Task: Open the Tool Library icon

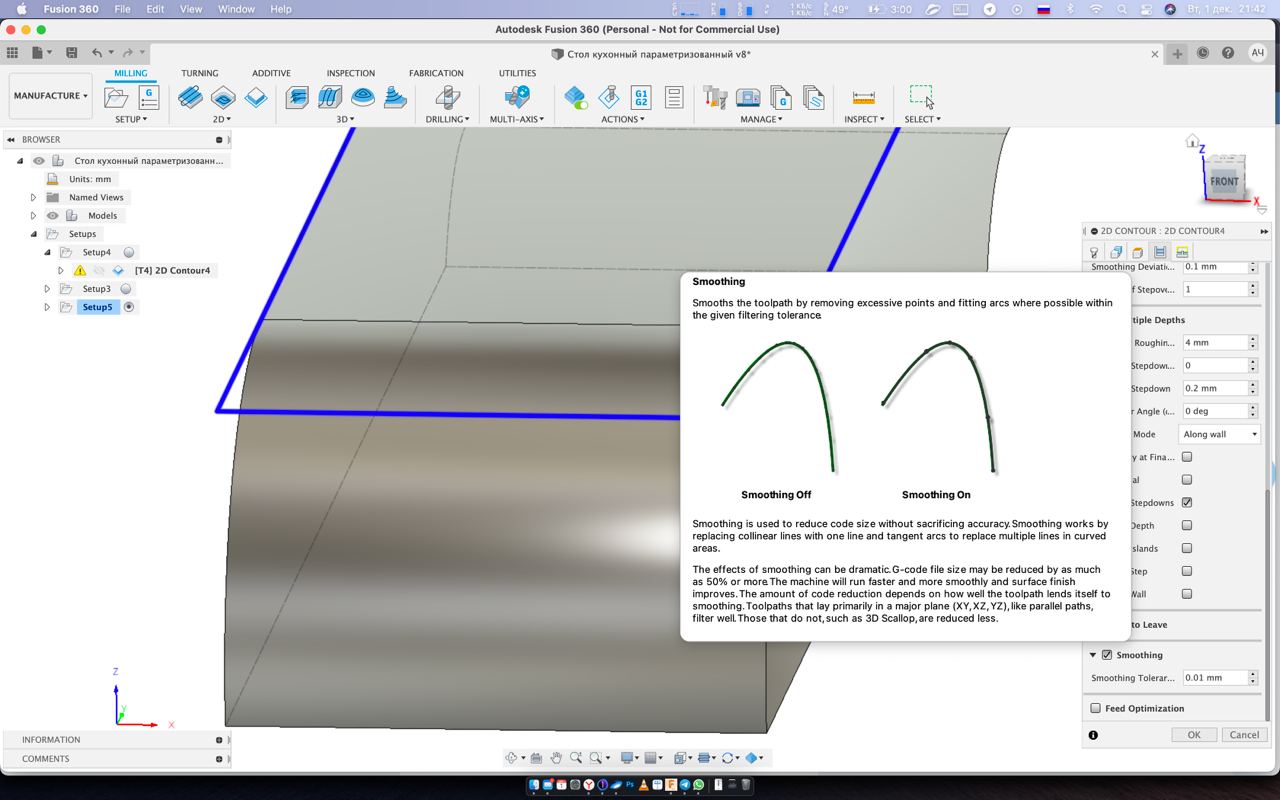Action: [x=715, y=97]
